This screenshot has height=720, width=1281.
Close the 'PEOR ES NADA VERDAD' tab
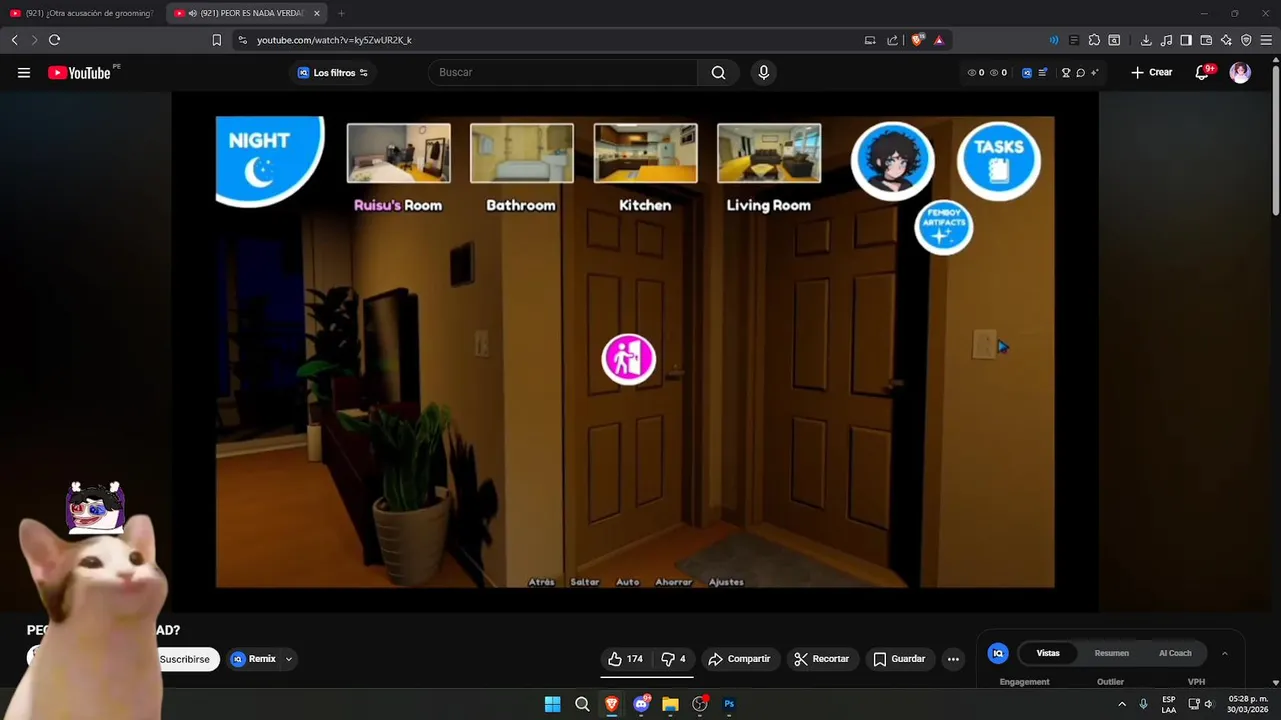point(317,13)
